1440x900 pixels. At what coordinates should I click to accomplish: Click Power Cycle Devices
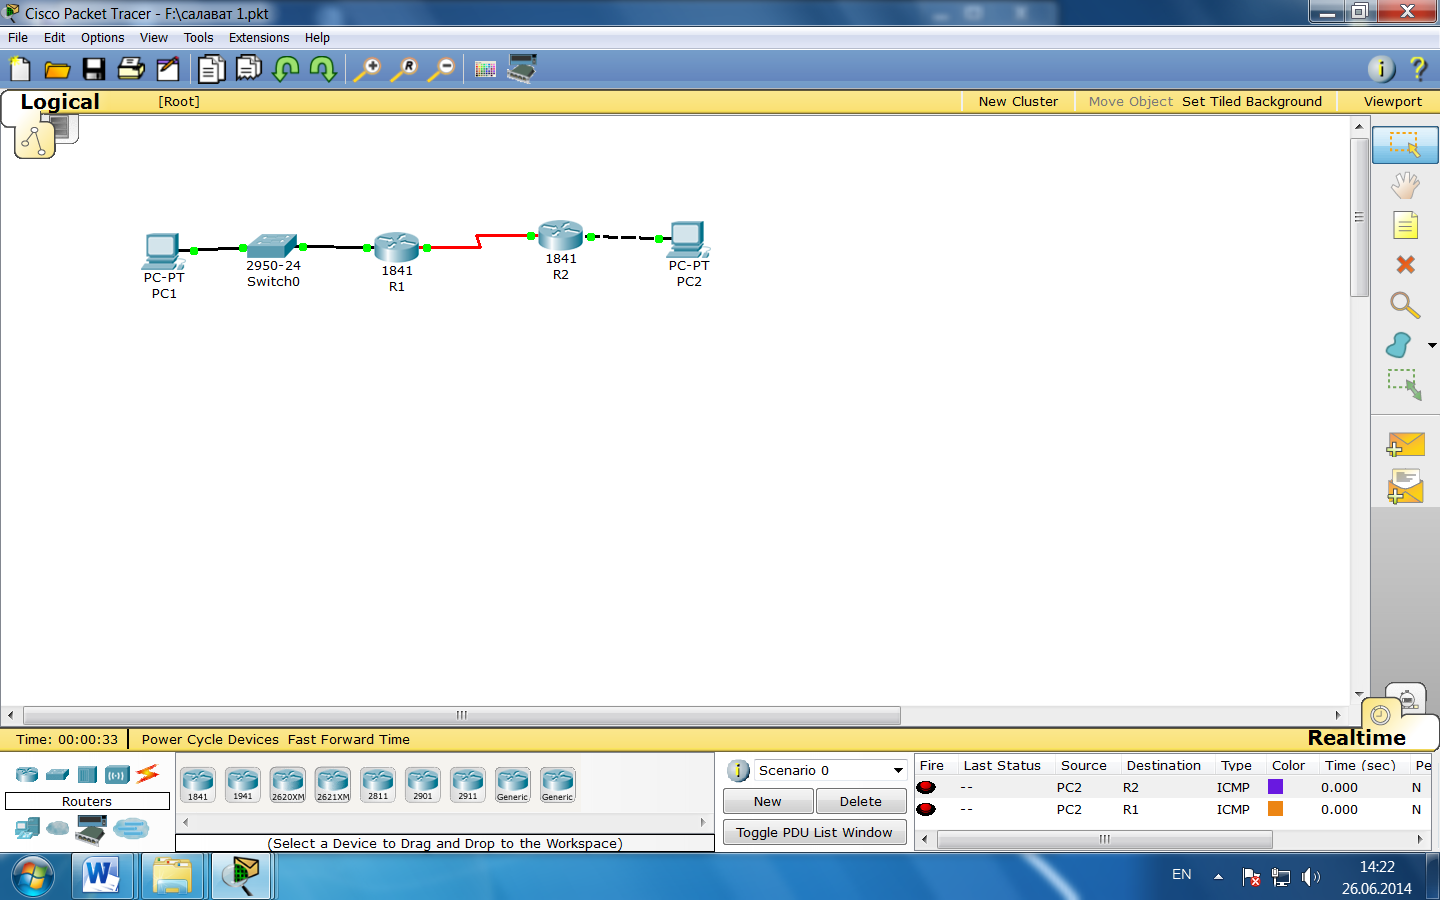(210, 739)
